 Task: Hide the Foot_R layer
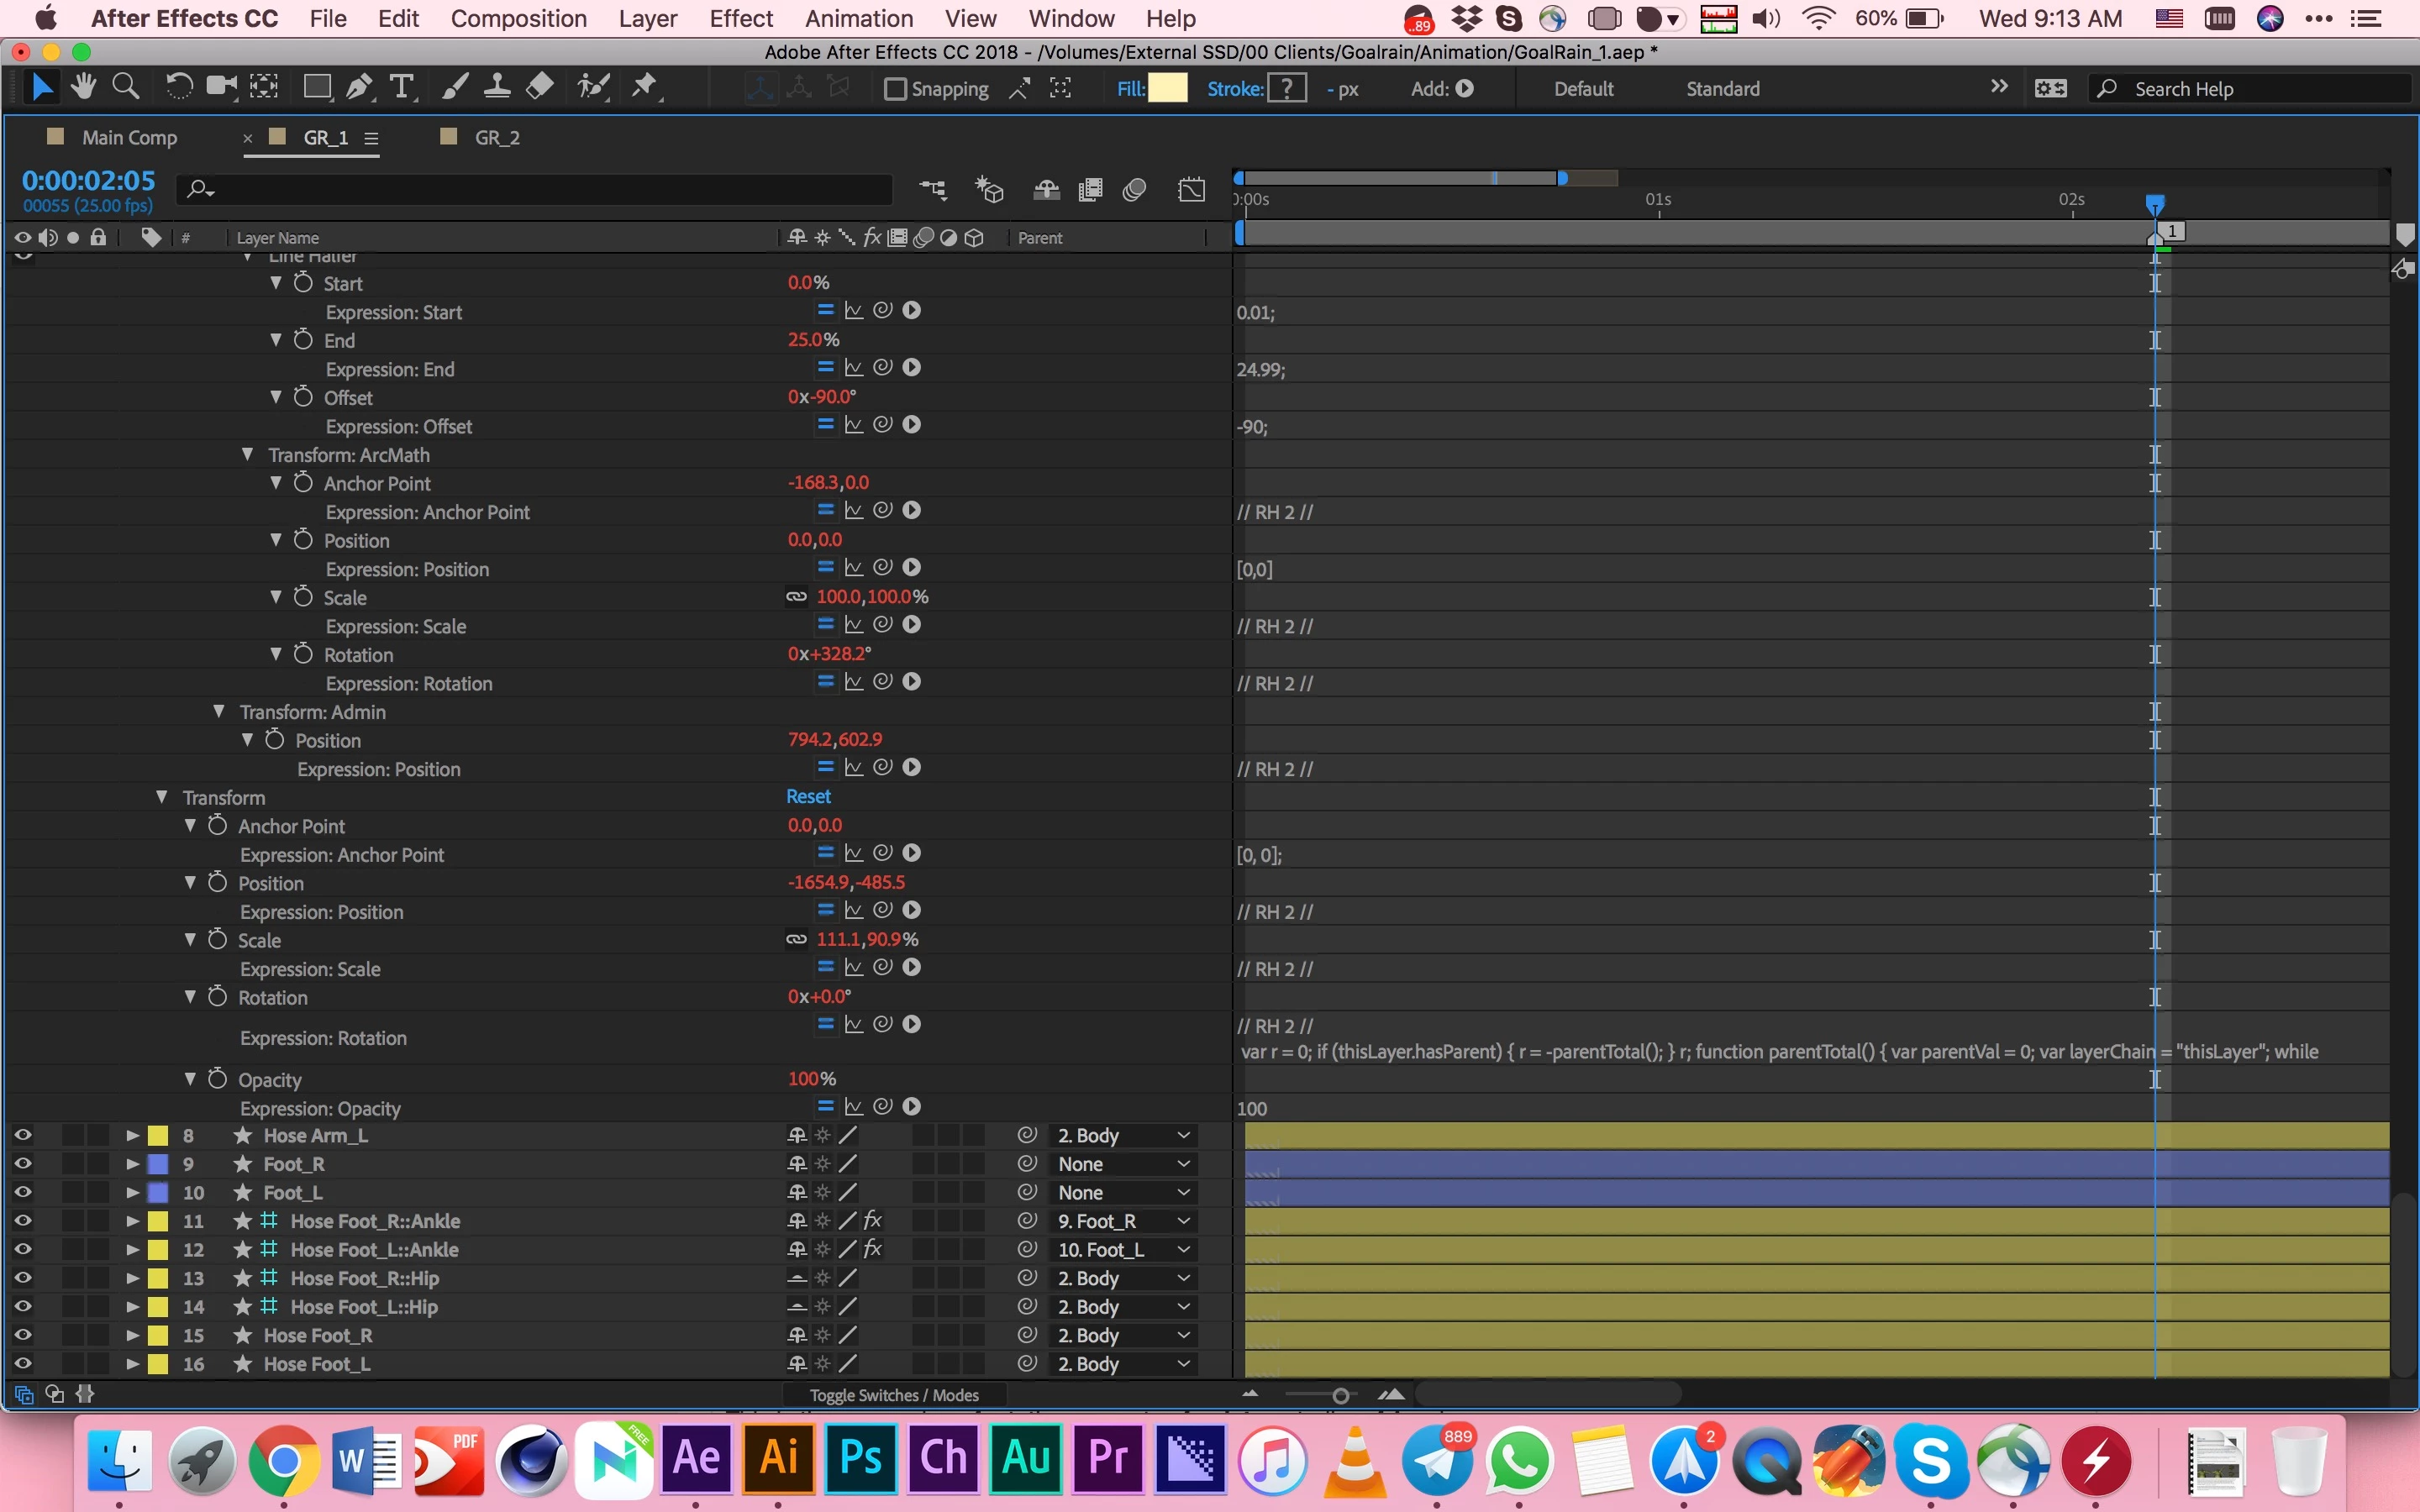pyautogui.click(x=22, y=1164)
